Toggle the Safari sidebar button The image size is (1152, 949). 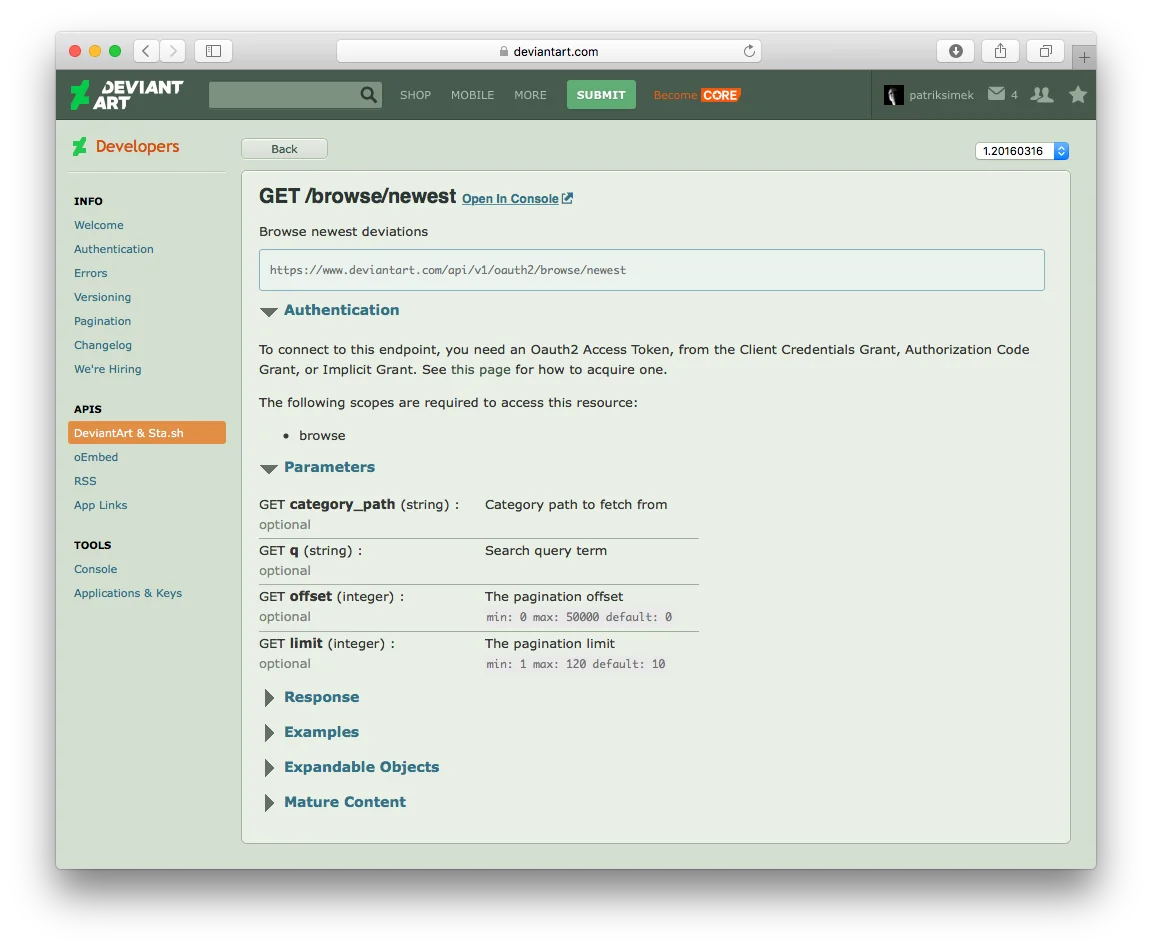(213, 51)
